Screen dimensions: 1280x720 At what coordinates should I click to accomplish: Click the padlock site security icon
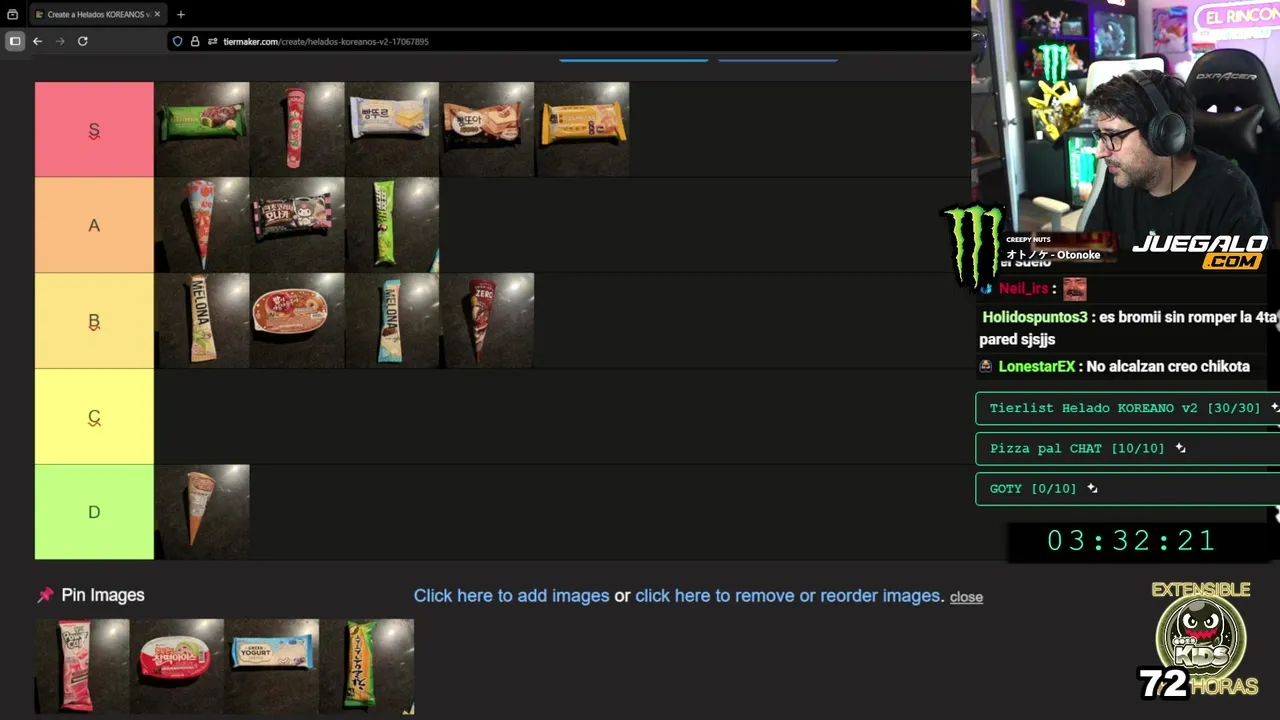click(x=195, y=41)
